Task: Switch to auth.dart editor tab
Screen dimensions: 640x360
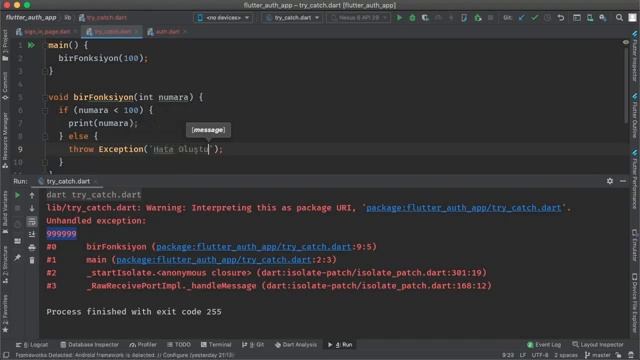Action: click(x=166, y=31)
